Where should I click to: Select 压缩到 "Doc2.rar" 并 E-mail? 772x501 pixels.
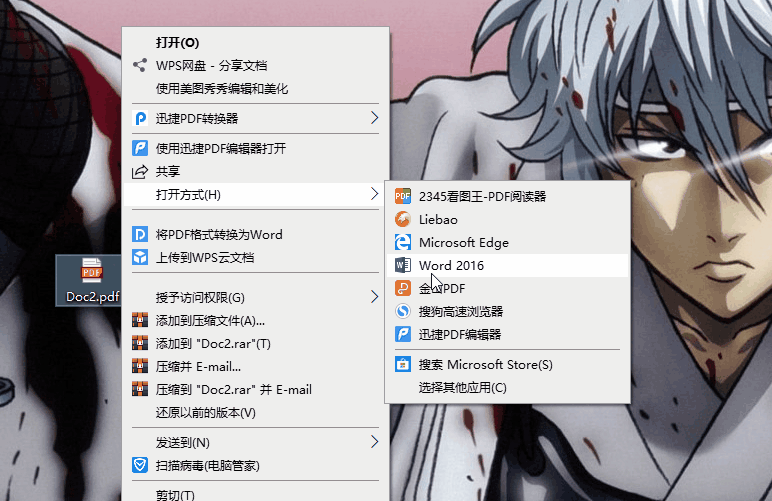click(x=255, y=390)
